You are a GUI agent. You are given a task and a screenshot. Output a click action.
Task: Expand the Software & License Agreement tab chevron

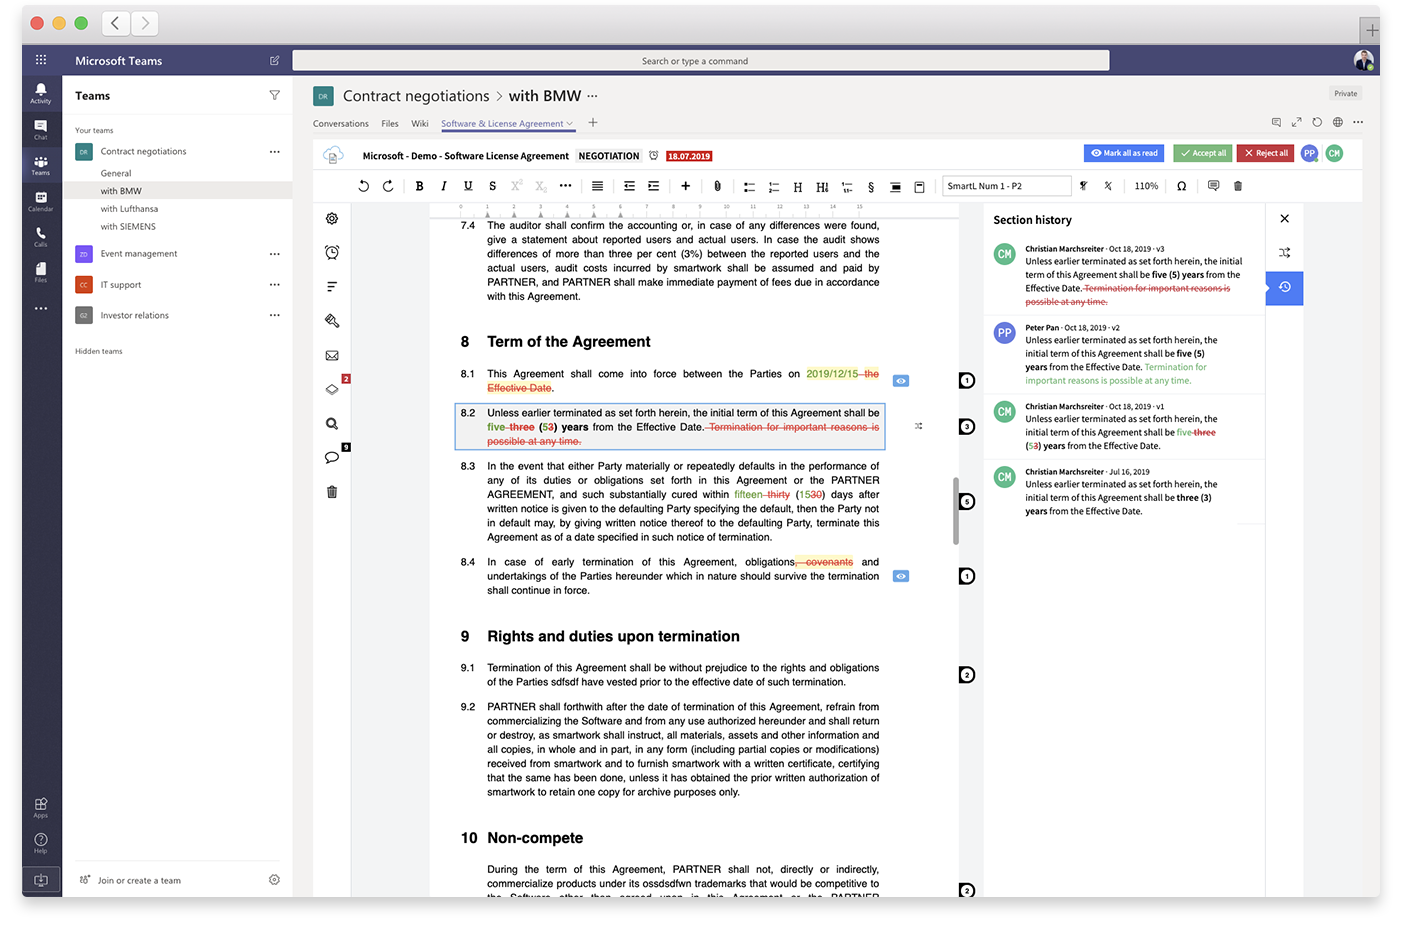click(570, 124)
